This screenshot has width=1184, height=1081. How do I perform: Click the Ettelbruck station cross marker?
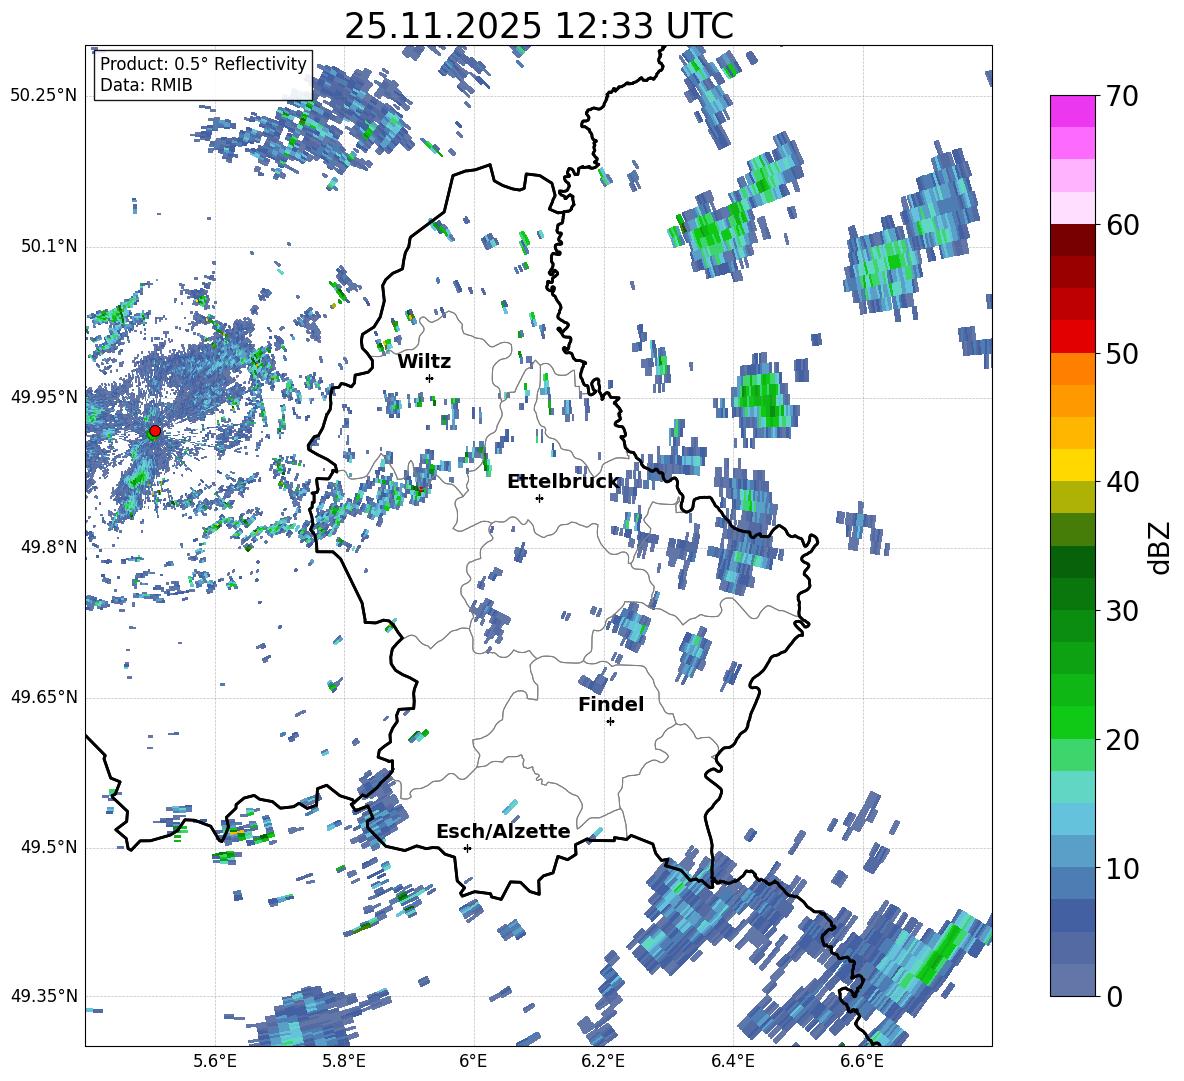[x=539, y=498]
